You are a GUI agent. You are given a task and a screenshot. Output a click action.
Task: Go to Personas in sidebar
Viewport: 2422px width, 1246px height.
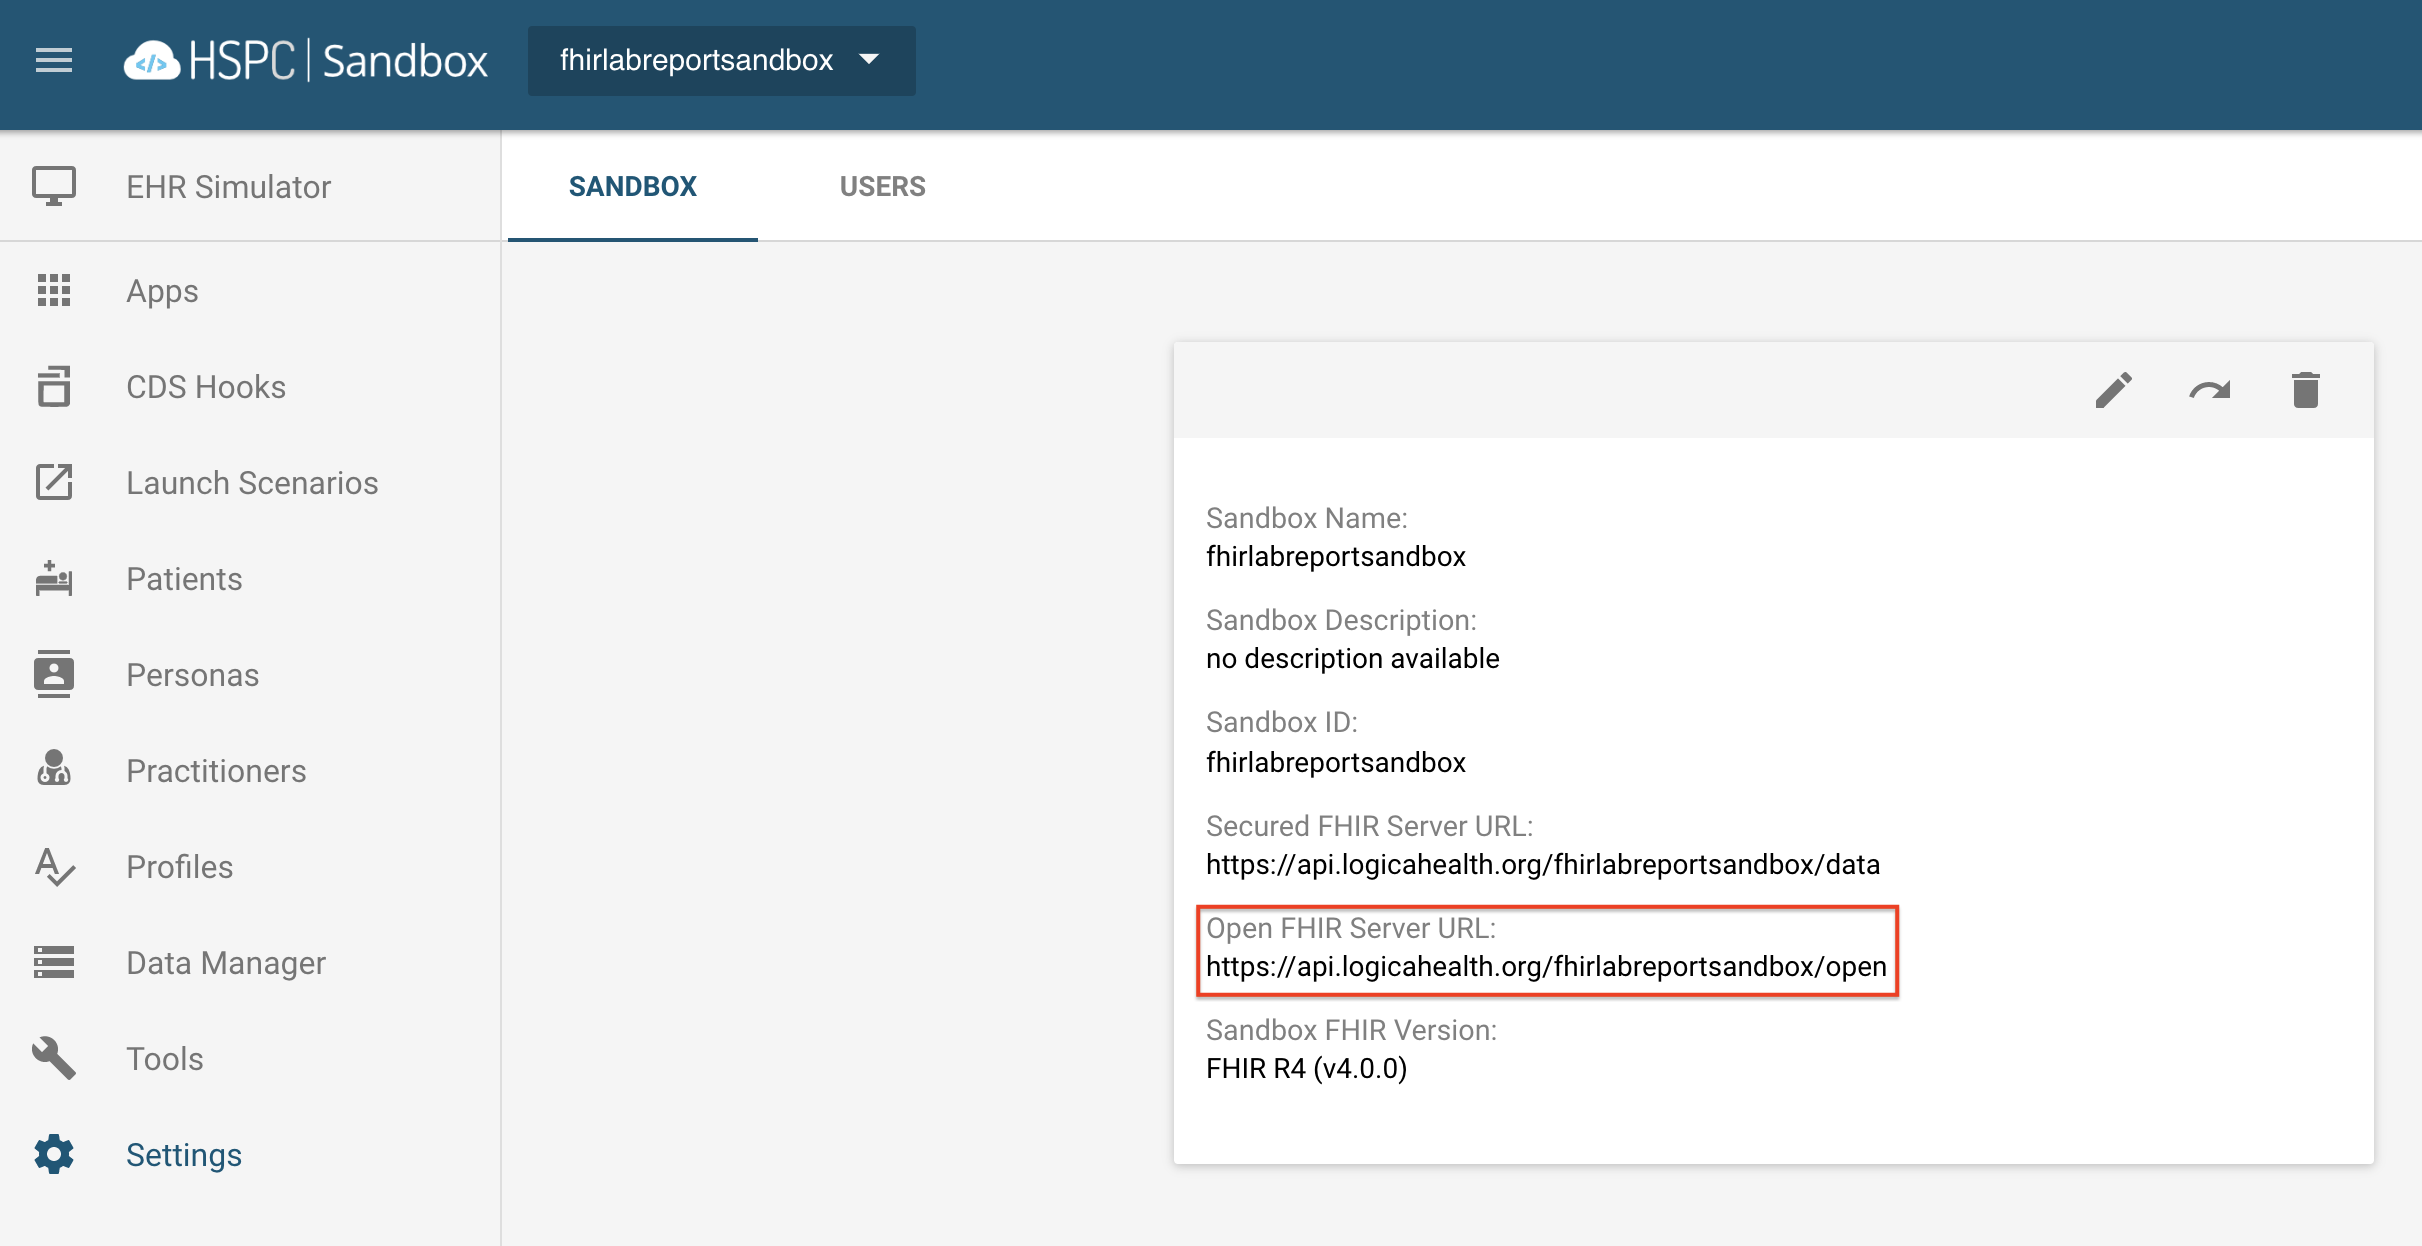[192, 675]
